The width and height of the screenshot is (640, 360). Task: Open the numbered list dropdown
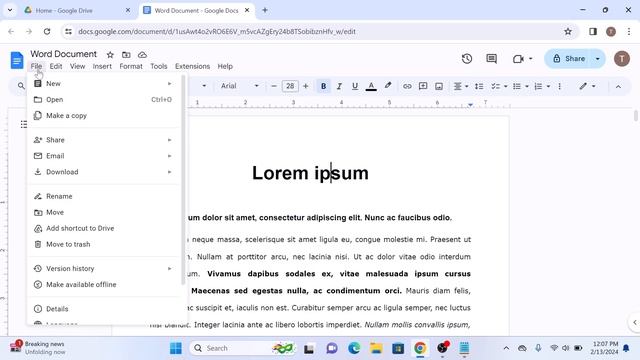point(542,86)
